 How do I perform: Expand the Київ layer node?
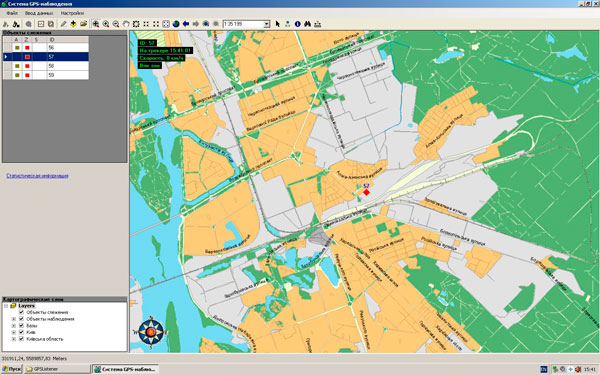click(14, 332)
